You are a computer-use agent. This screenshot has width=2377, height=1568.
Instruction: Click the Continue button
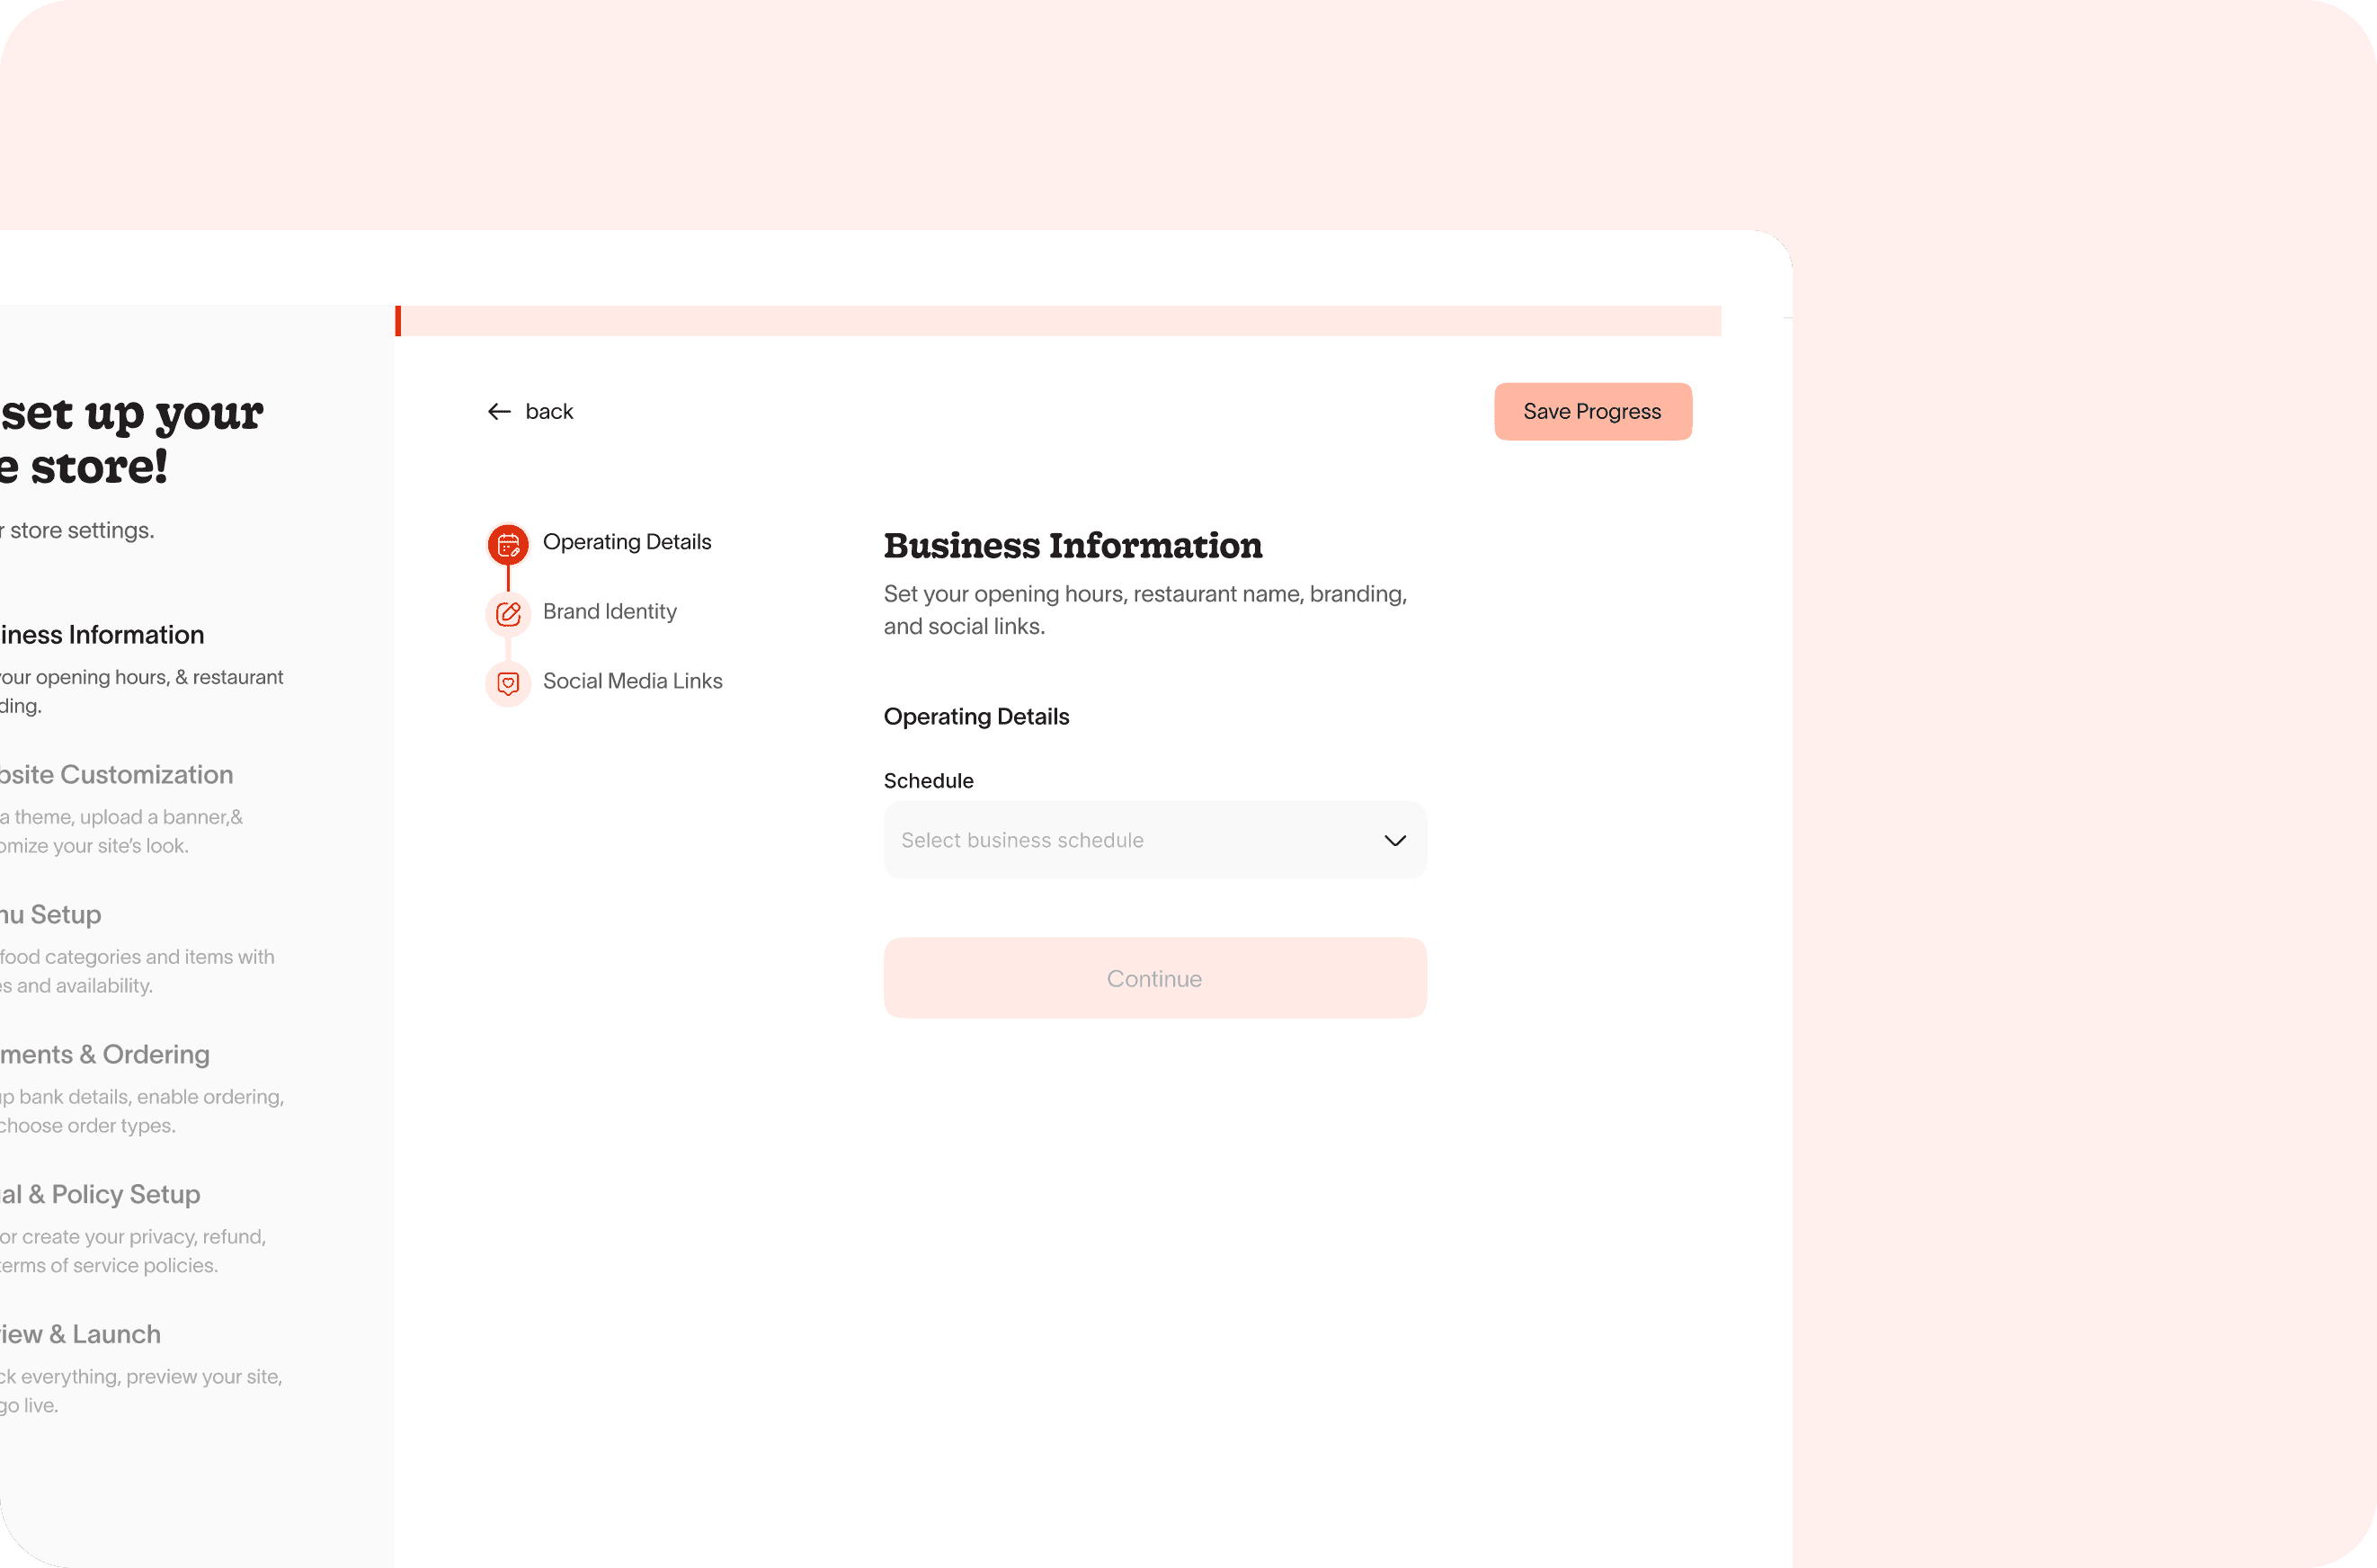pos(1154,978)
